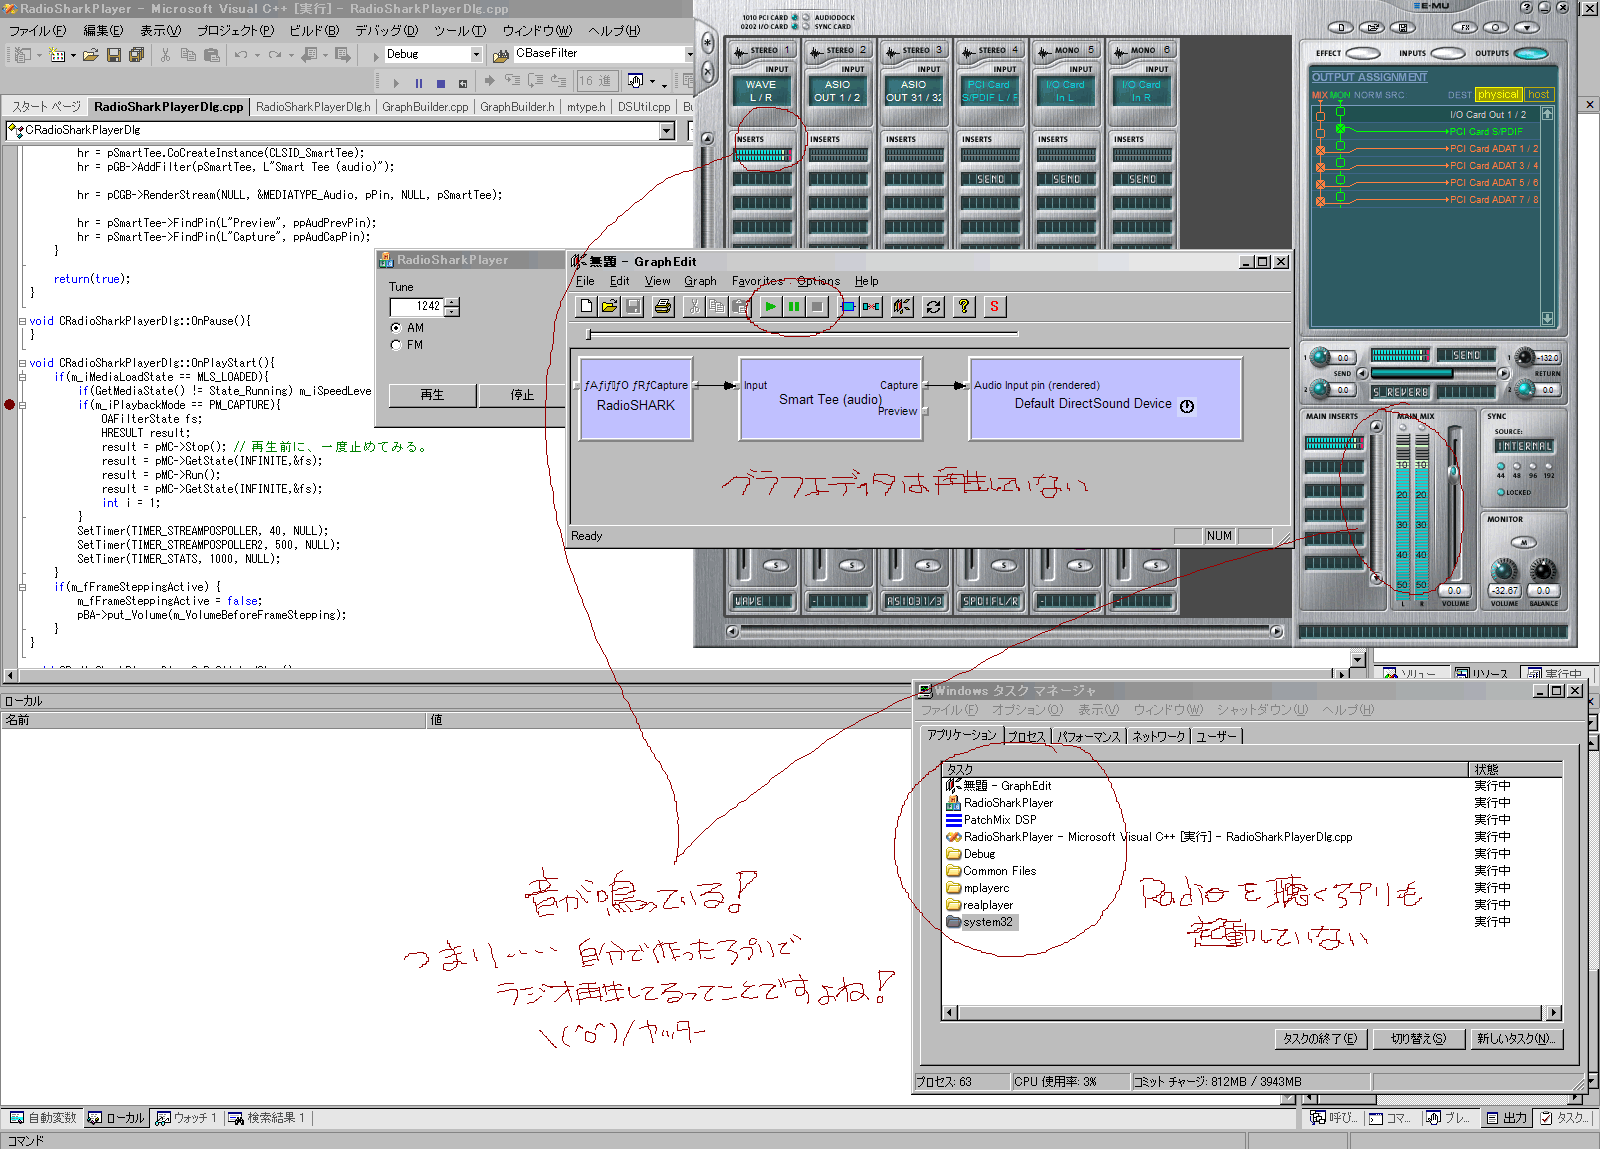Click Insert Filter icon in GraphEdit toolbar
This screenshot has width=1600, height=1149.
click(848, 307)
